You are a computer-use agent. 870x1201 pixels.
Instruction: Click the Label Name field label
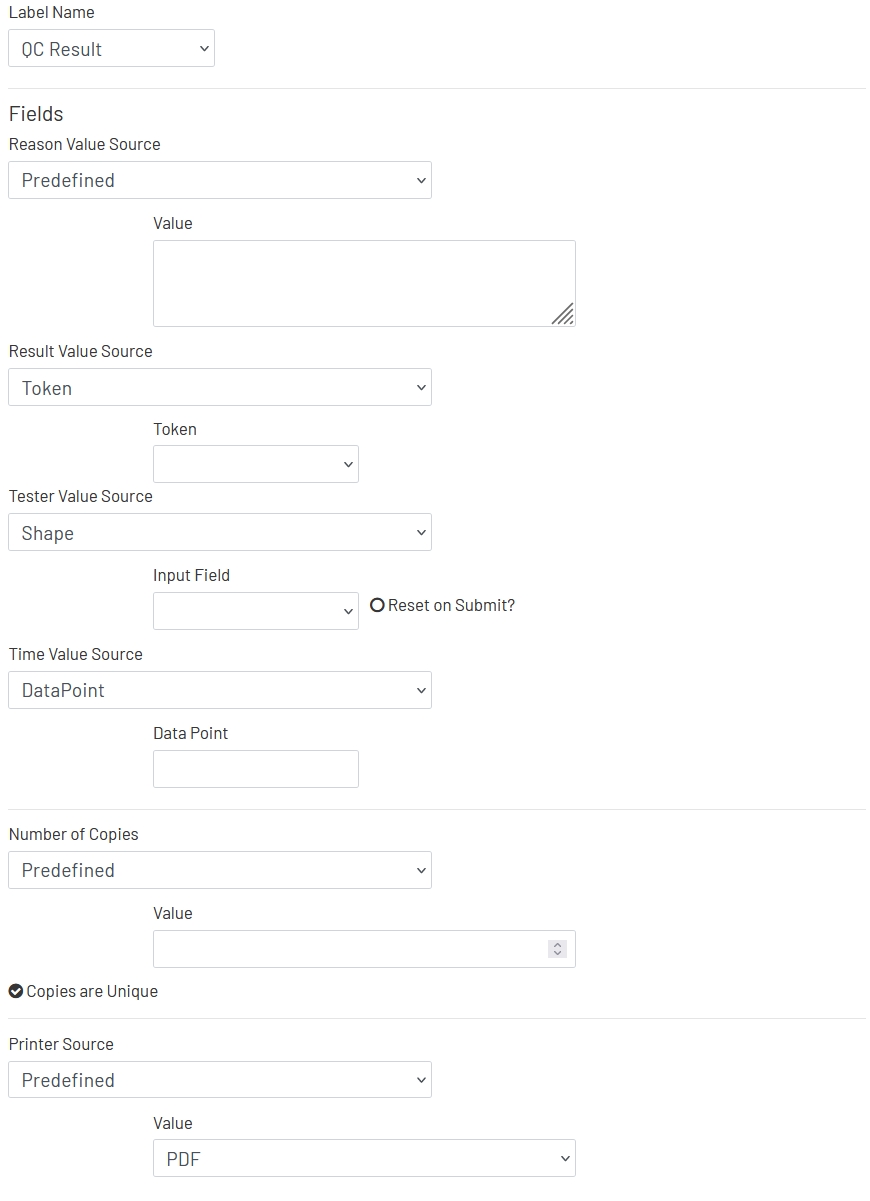pyautogui.click(x=51, y=12)
